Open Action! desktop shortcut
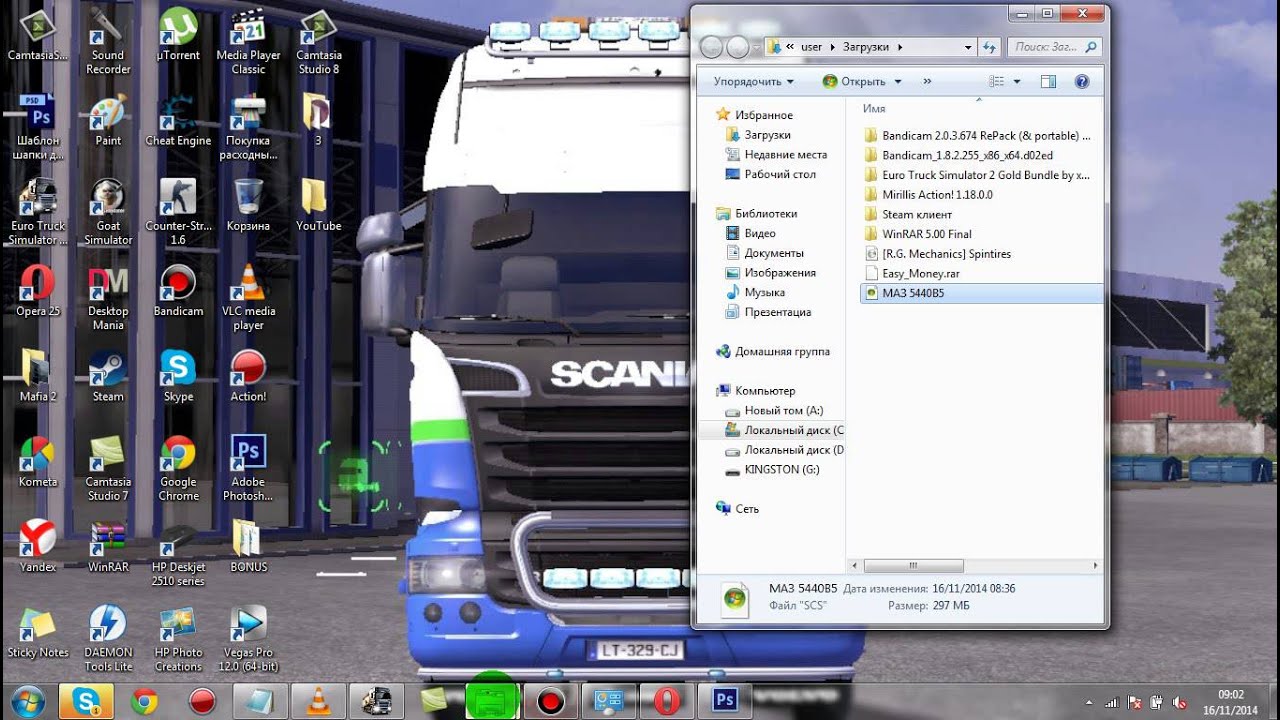The height and width of the screenshot is (720, 1280). click(x=248, y=376)
